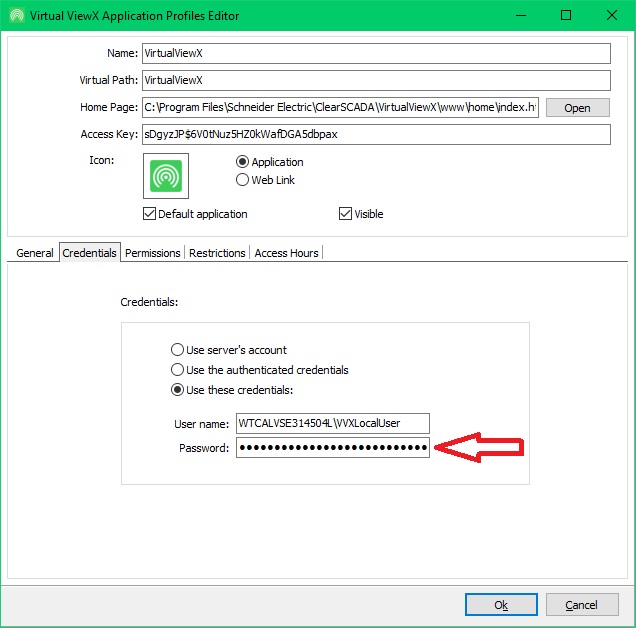The height and width of the screenshot is (628, 636).
Task: Click the Virtual ViewX icon preview box
Action: click(166, 176)
